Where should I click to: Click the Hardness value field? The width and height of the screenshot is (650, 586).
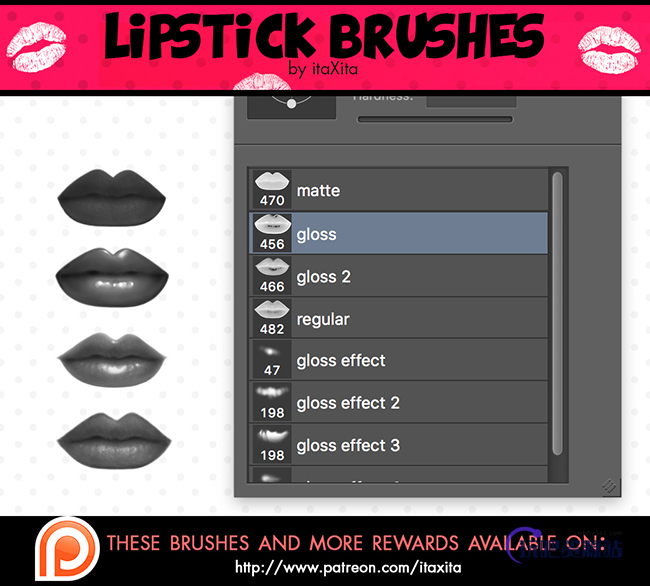point(471,101)
